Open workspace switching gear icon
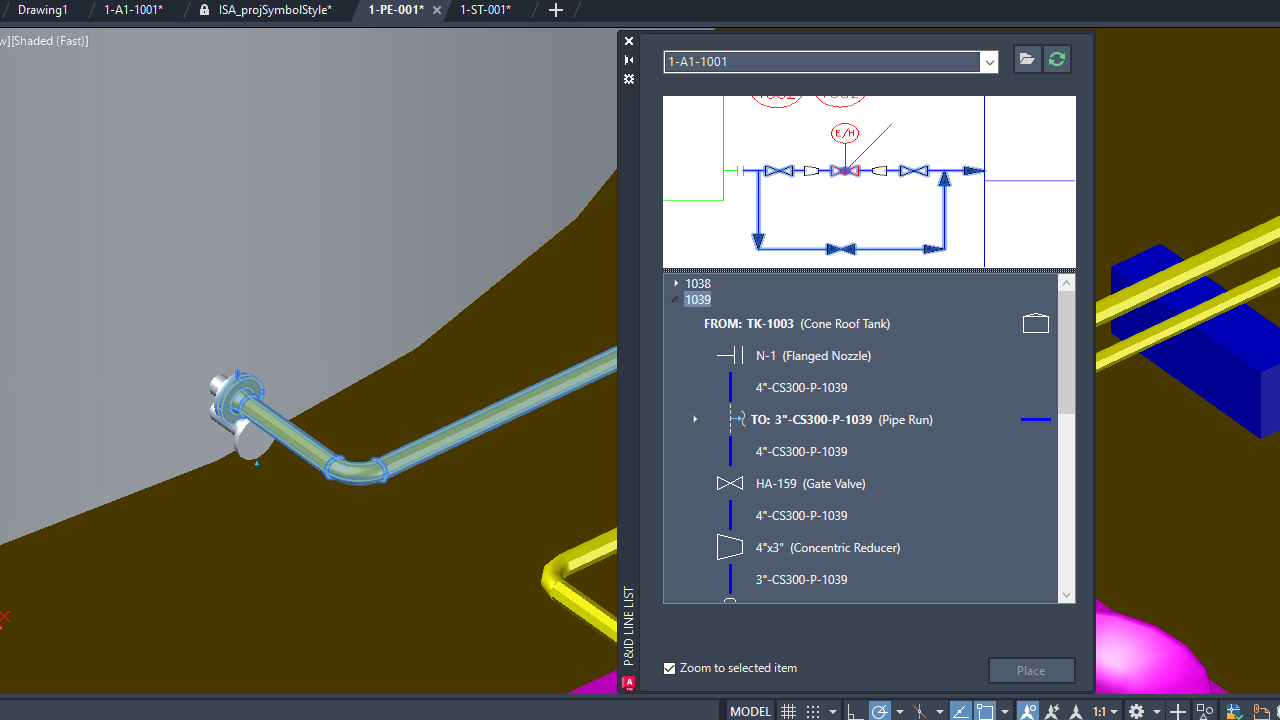The width and height of the screenshot is (1280, 720). pyautogui.click(x=1137, y=711)
